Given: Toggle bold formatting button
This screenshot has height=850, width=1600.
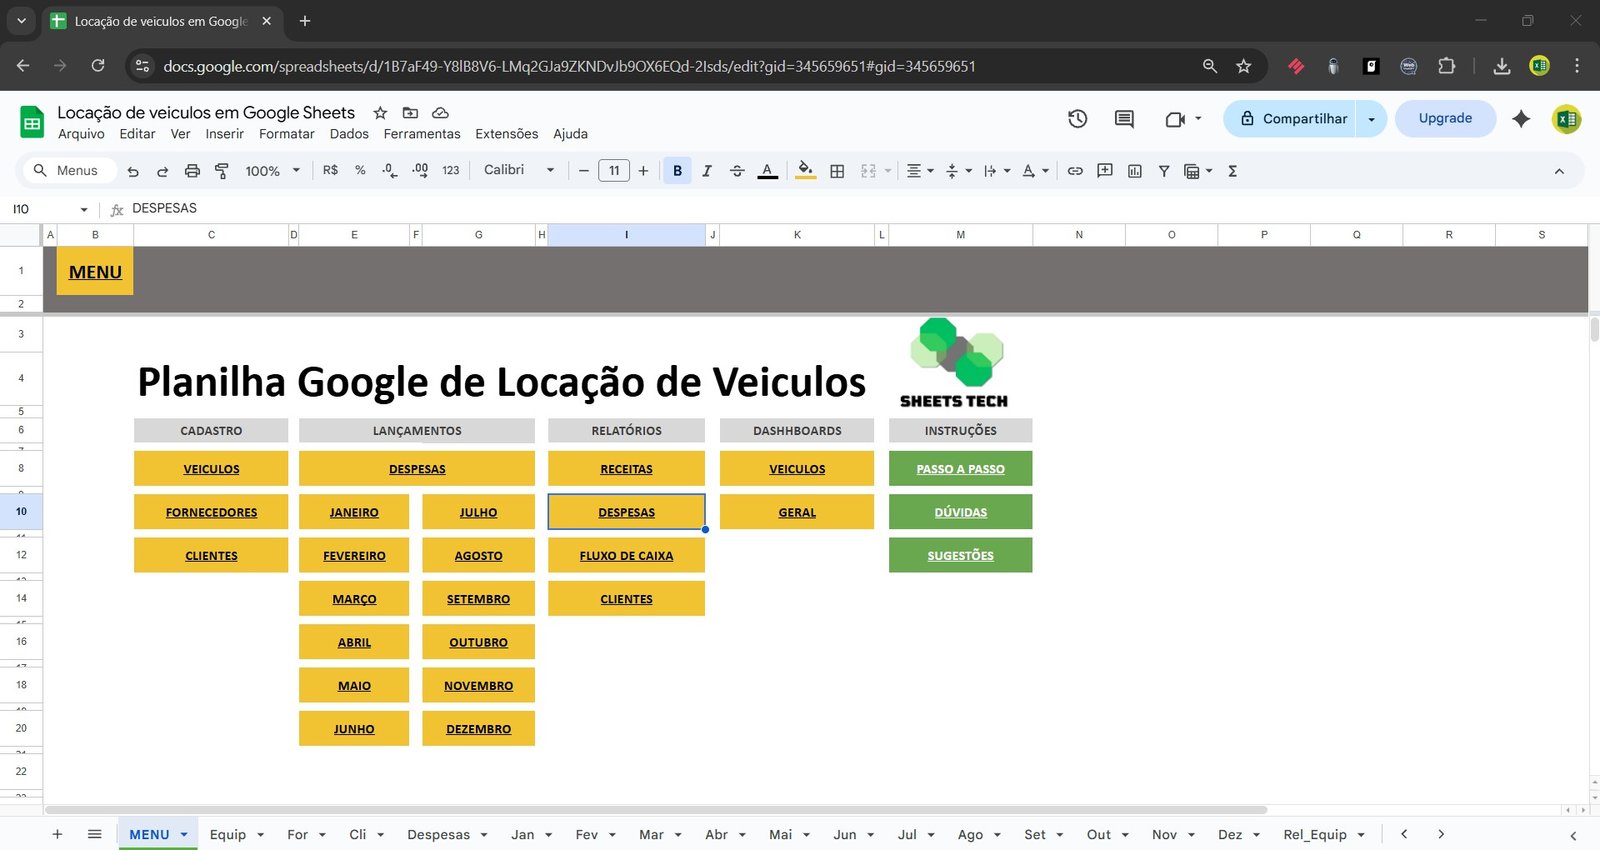Looking at the screenshot, I should coord(677,171).
